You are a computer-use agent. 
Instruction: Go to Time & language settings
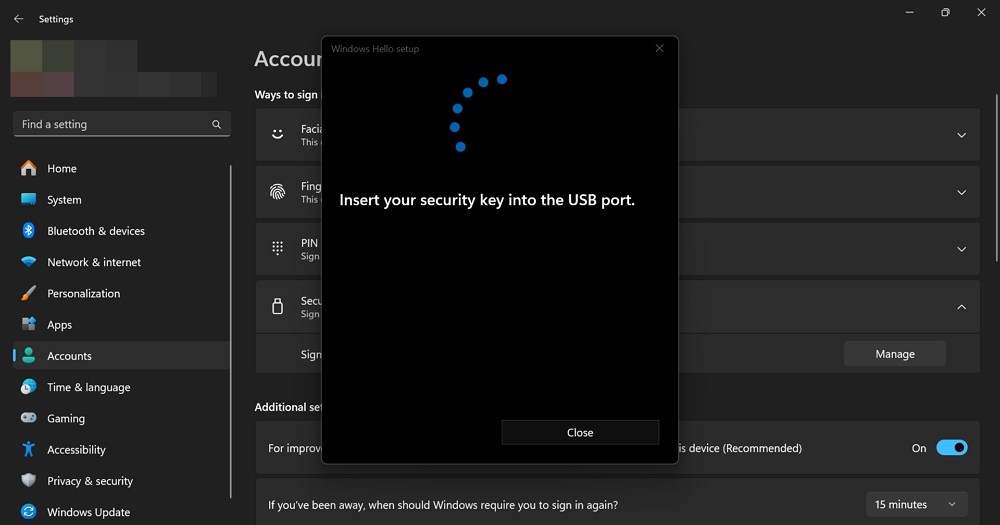(88, 387)
